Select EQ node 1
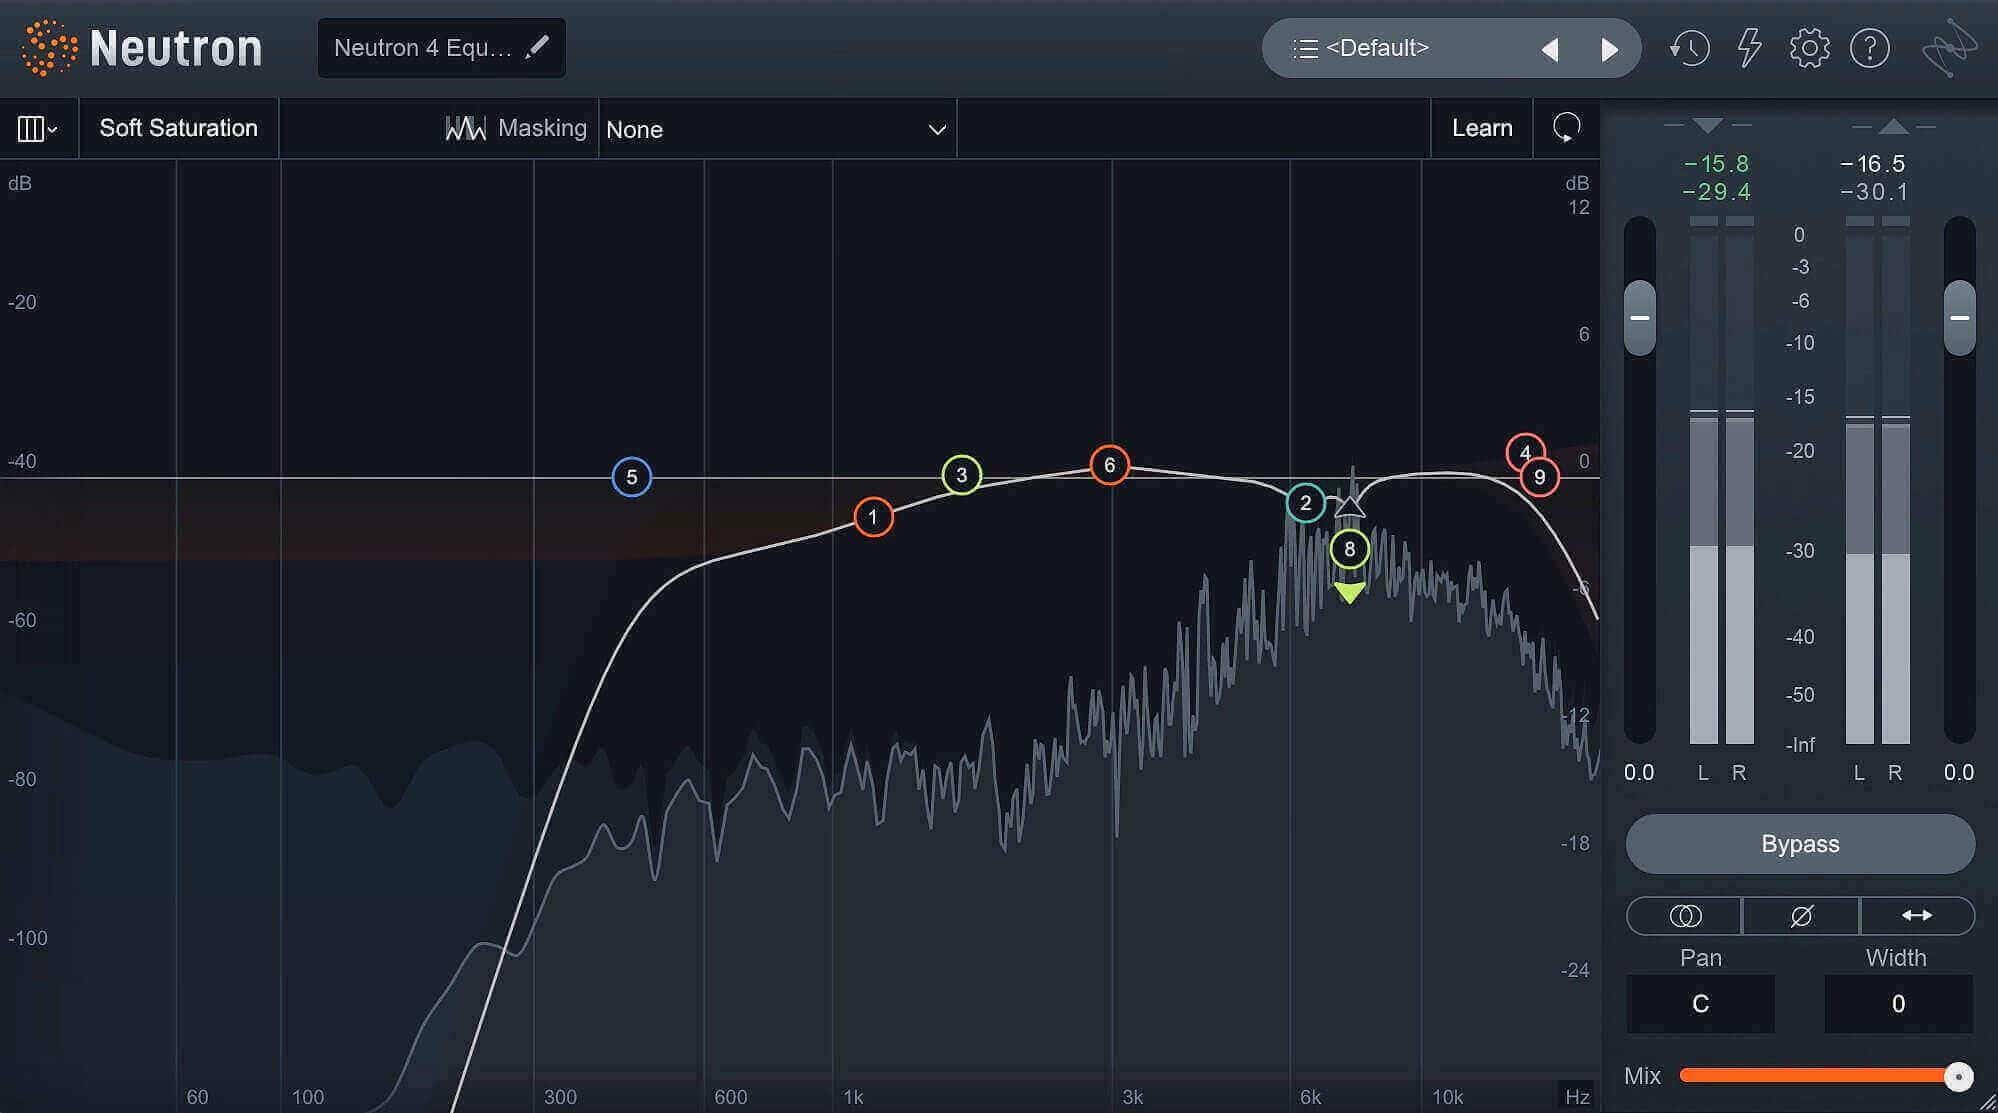The image size is (1998, 1113). pyautogui.click(x=873, y=517)
